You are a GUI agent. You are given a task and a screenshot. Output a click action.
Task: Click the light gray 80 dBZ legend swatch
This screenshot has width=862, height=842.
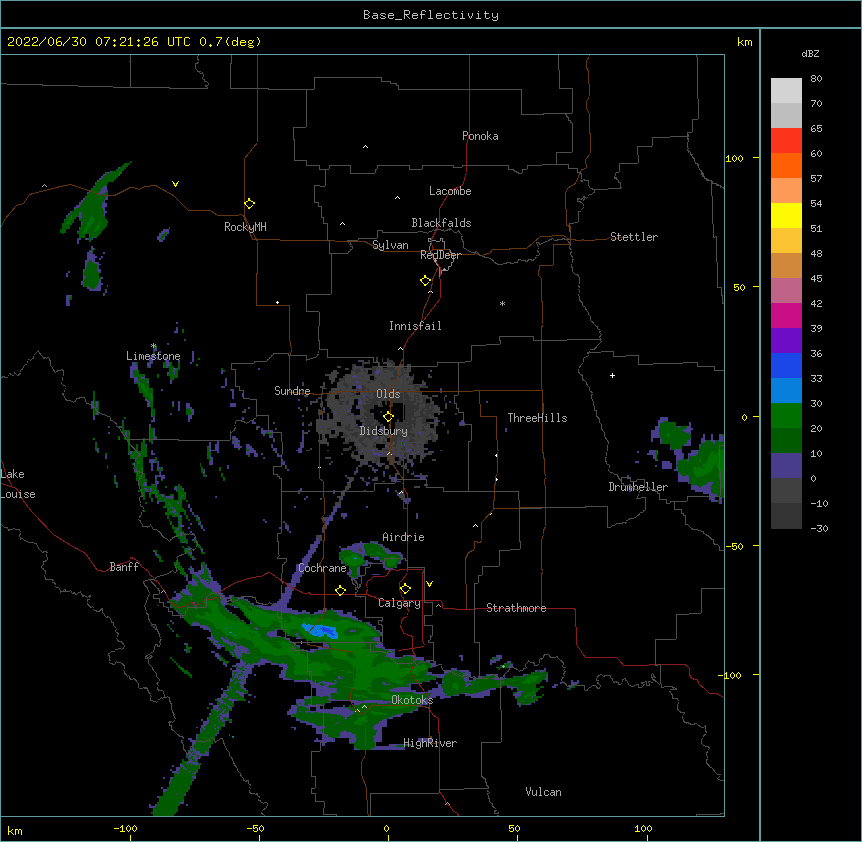pyautogui.click(x=786, y=91)
